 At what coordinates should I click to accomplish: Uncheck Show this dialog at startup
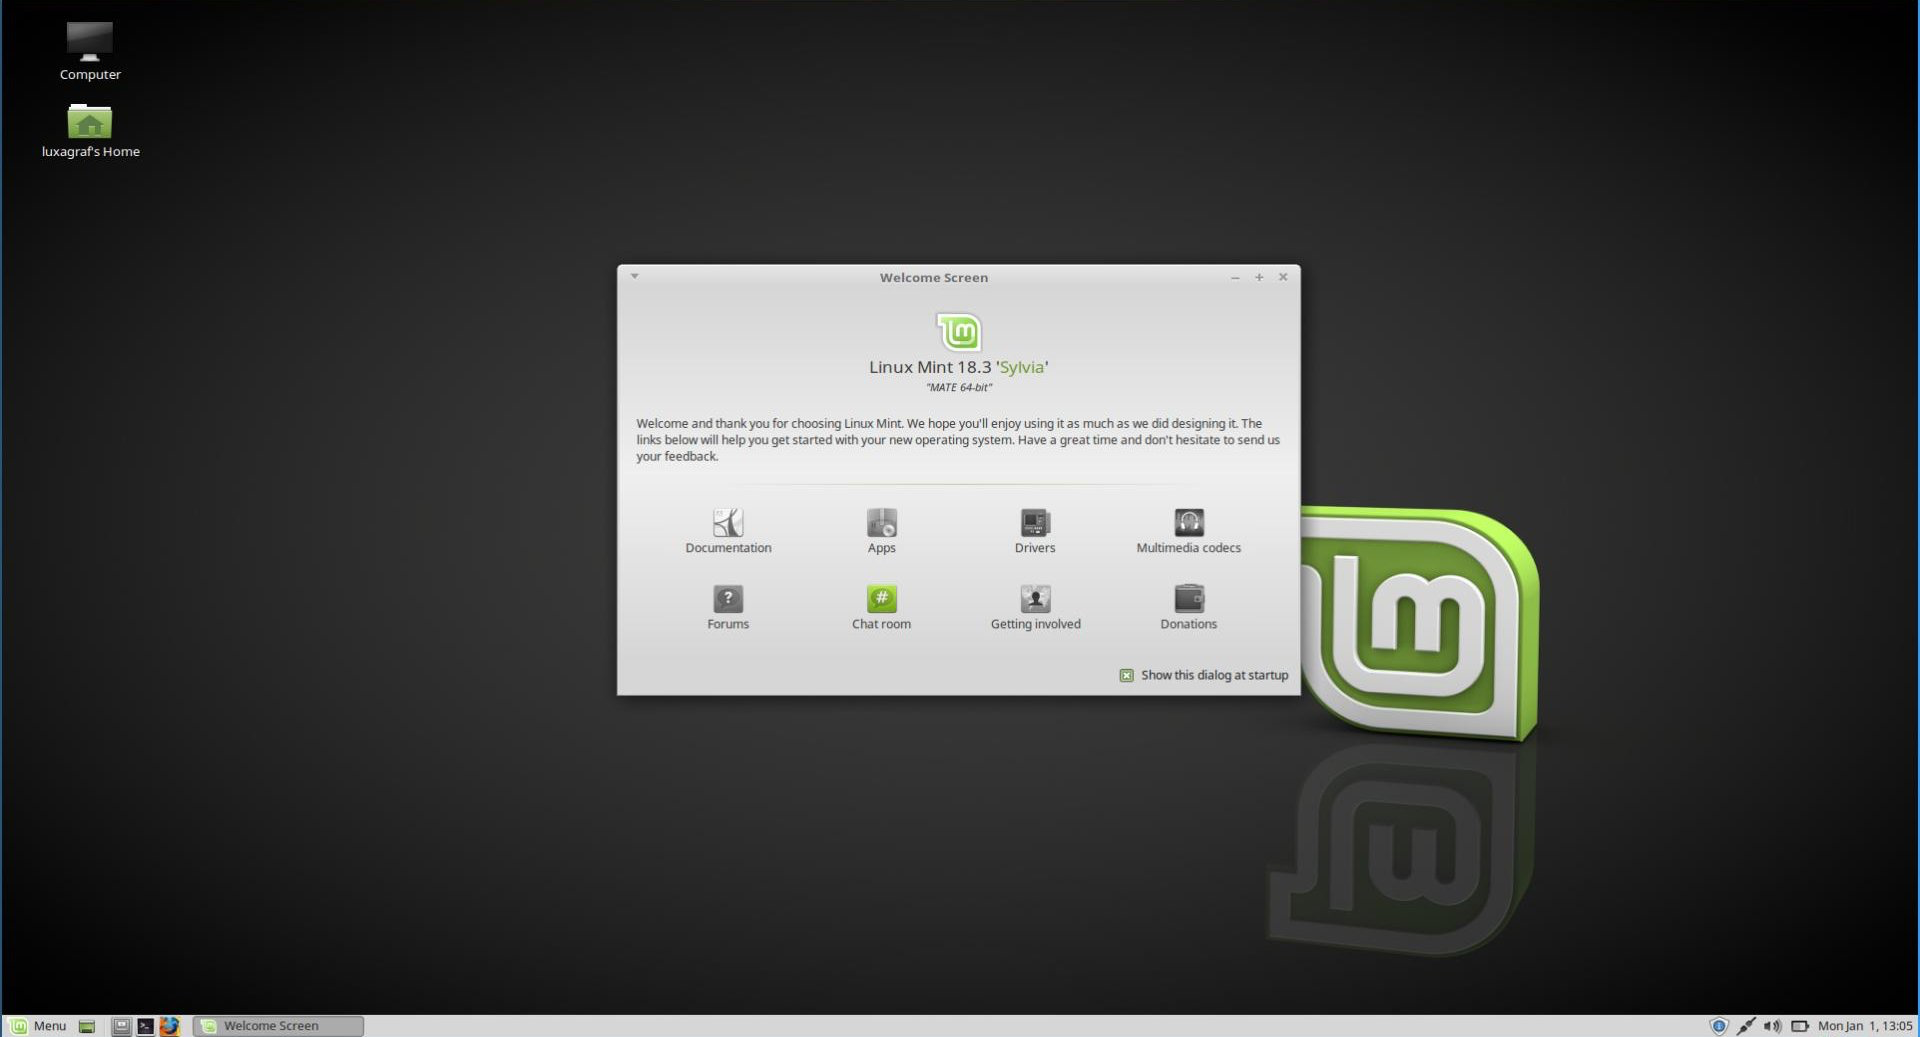click(x=1126, y=676)
